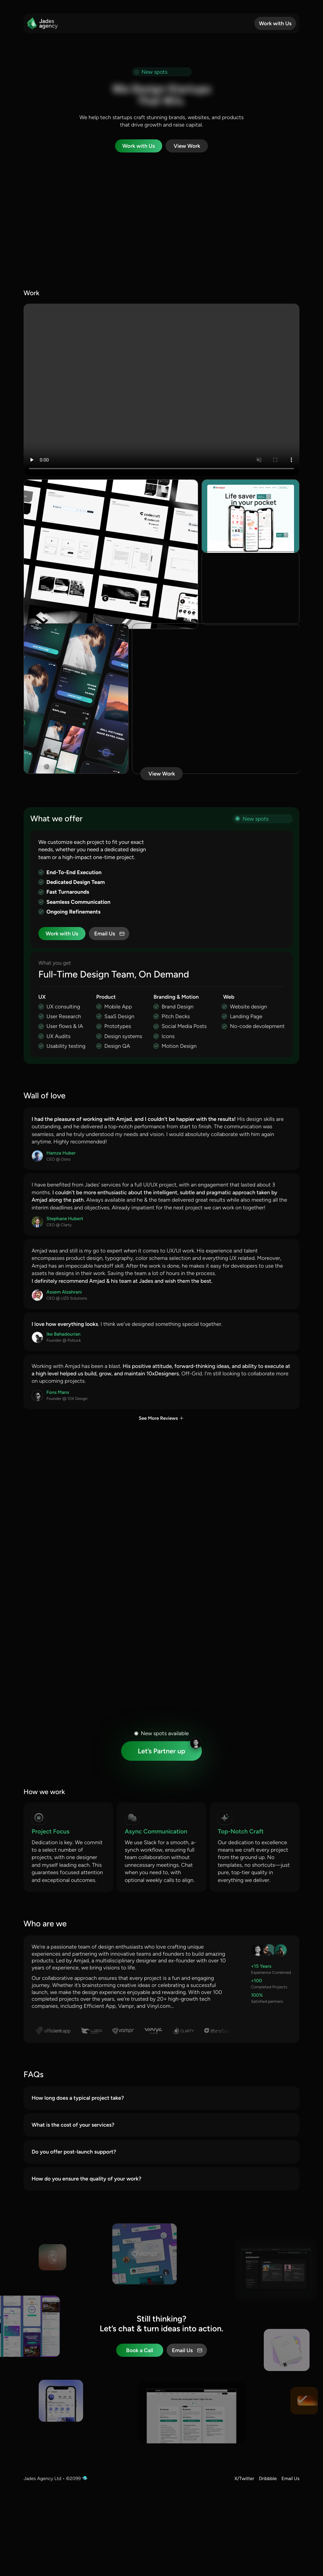This screenshot has width=323, height=2576.
Task: Open the "Life saver in your pocket" thumbnail
Action: point(250,516)
